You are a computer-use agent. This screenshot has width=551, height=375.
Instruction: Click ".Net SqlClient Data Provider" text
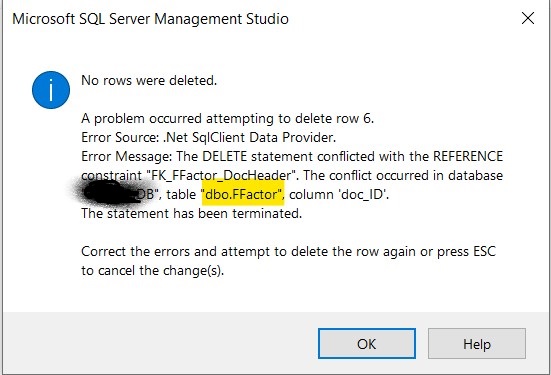[x=249, y=137]
